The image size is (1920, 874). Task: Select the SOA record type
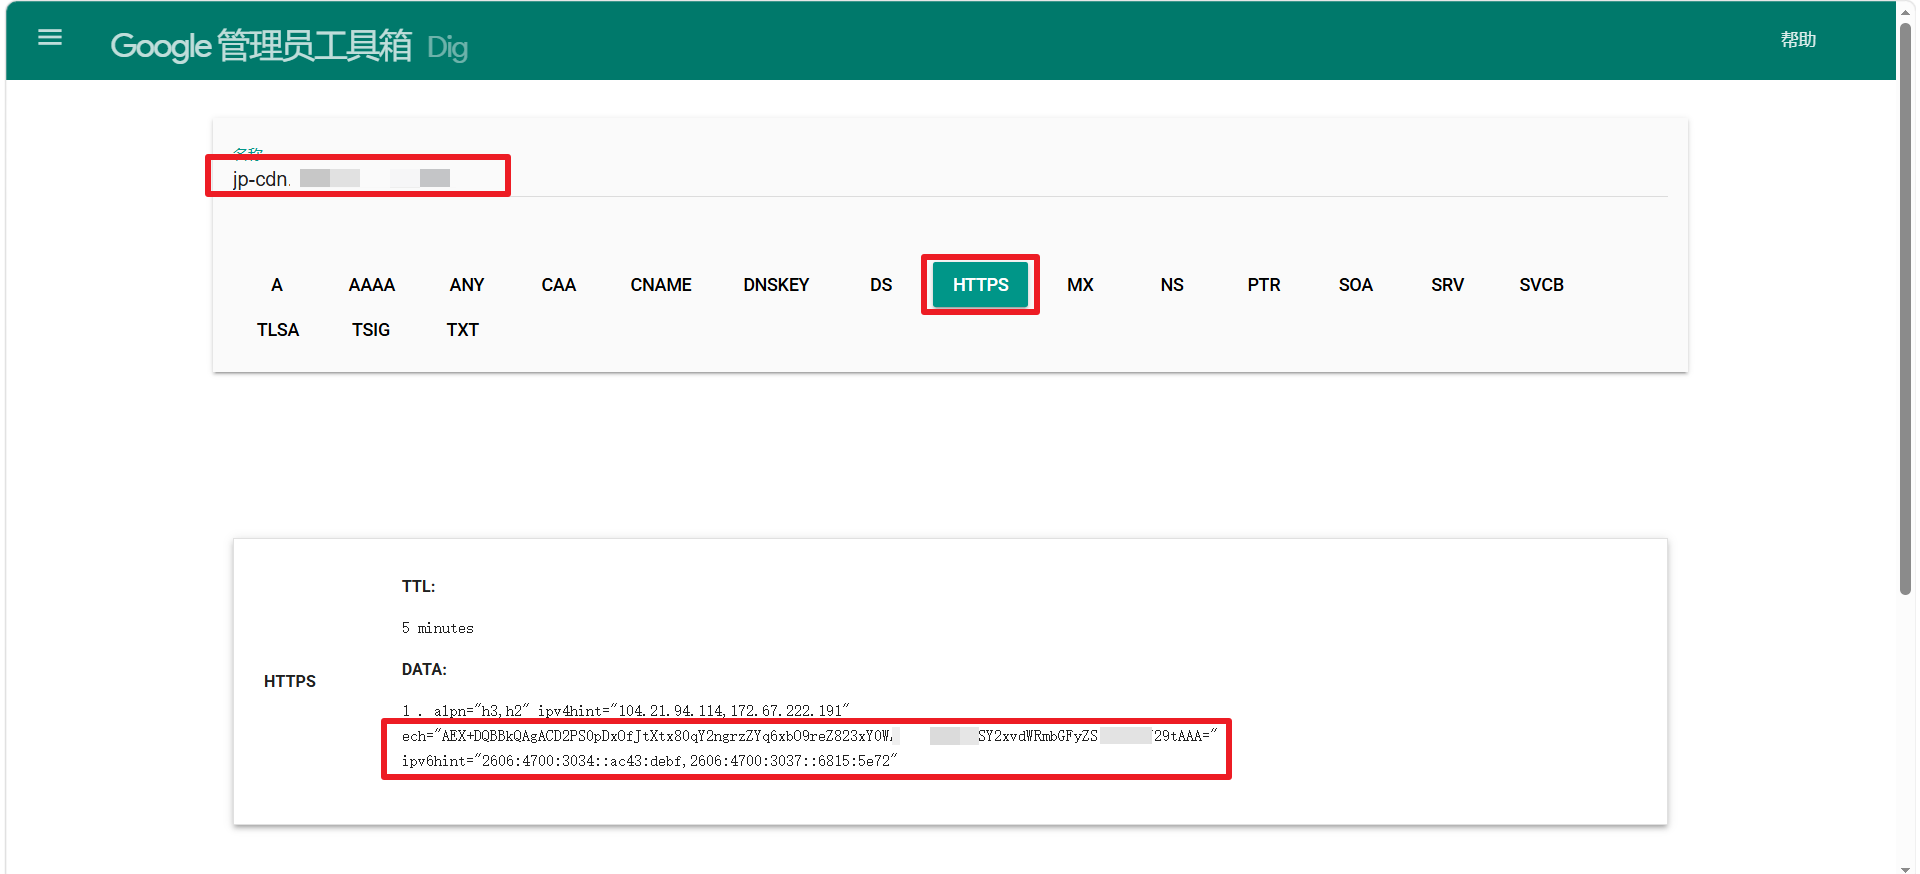[x=1355, y=285]
